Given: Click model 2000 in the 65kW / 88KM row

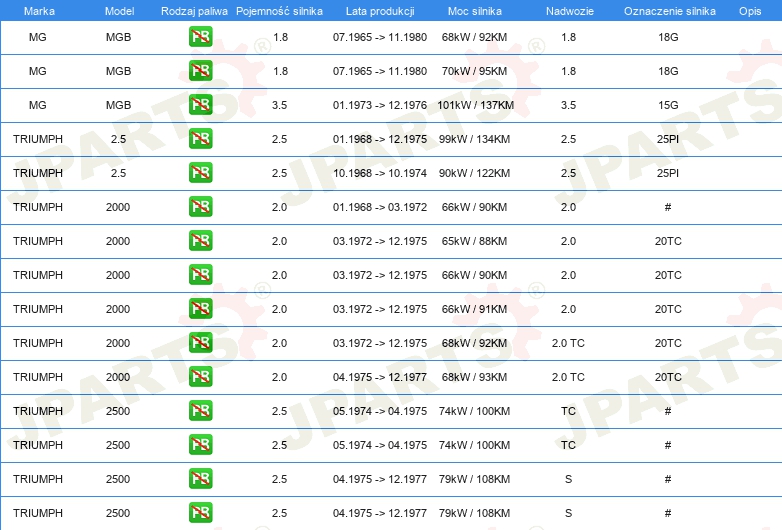Looking at the screenshot, I should (x=118, y=241).
